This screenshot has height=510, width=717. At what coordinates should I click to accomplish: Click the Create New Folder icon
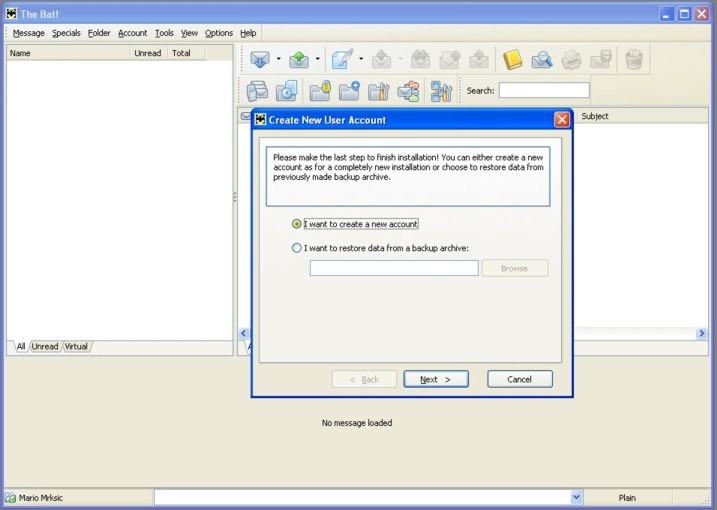click(349, 91)
